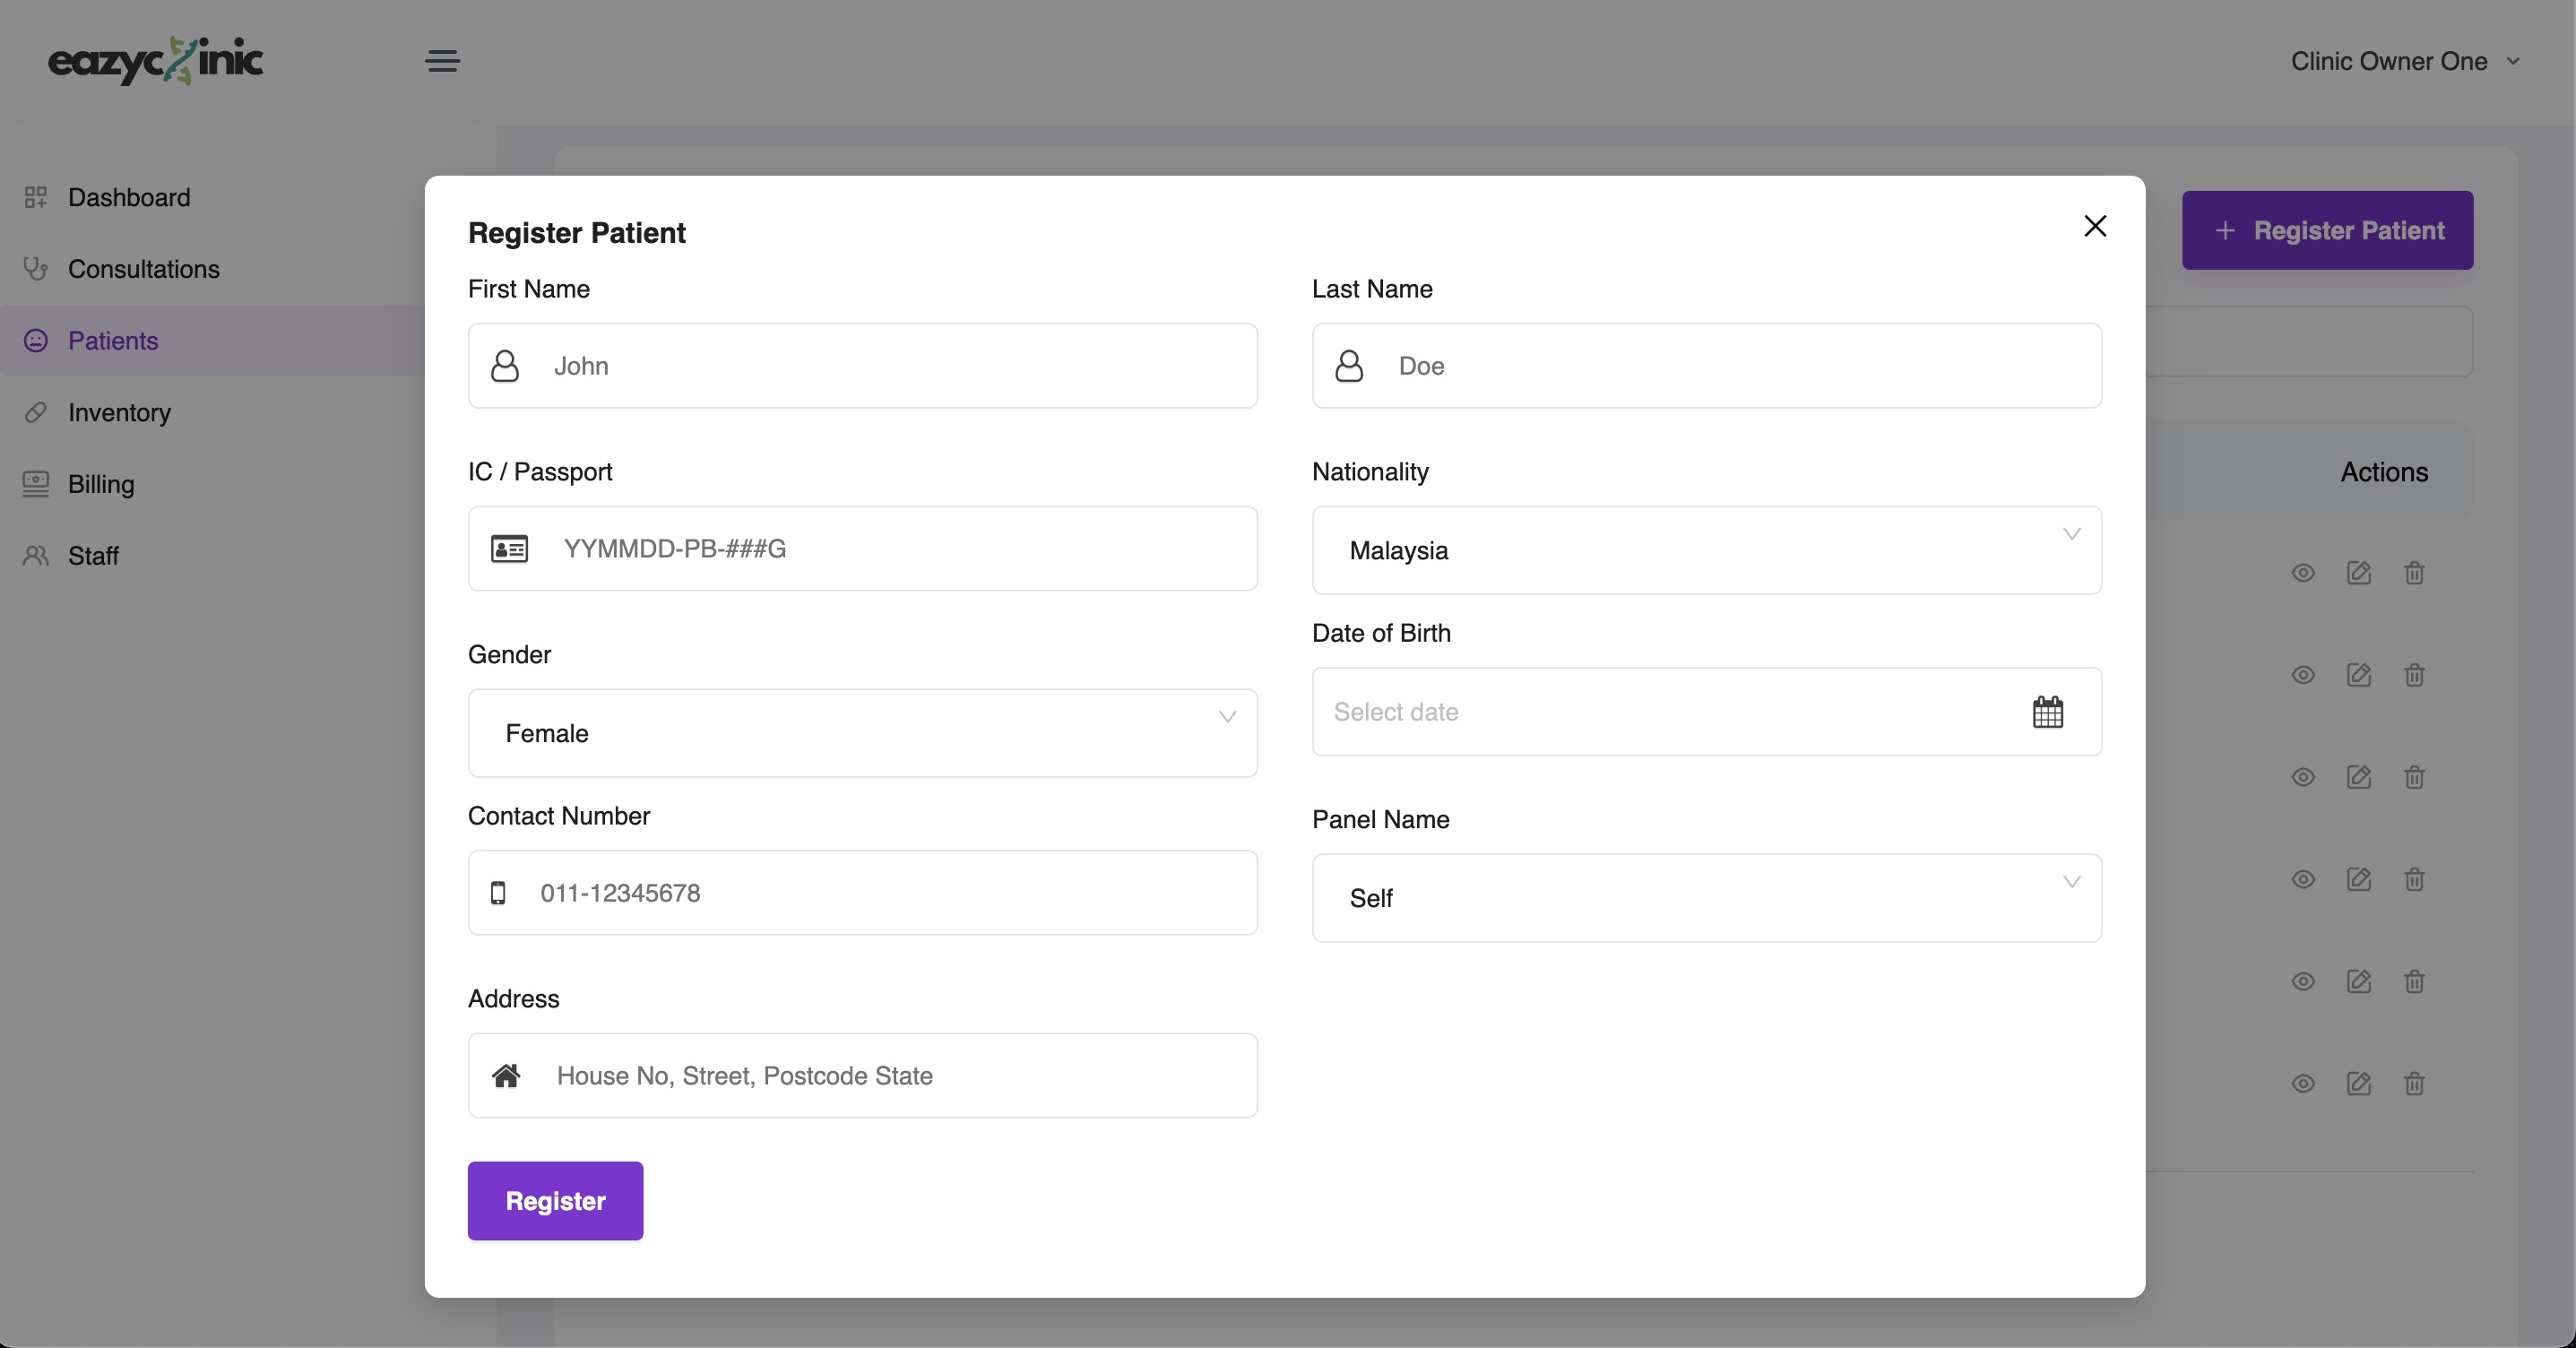2576x1348 pixels.
Task: Toggle the hamburger sidebar menu
Action: pos(442,61)
